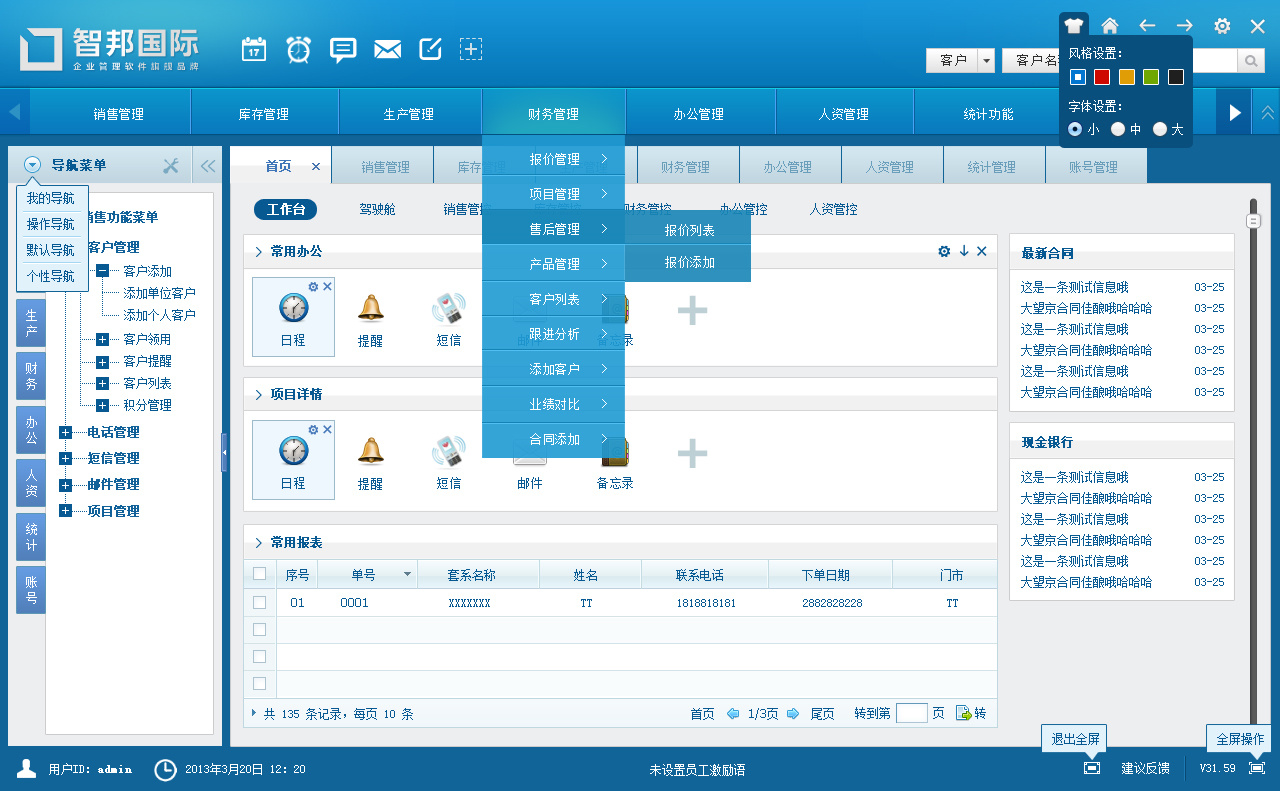The width and height of the screenshot is (1280, 791).
Task: Click the envelope mail icon in the header
Action: pyautogui.click(x=387, y=49)
